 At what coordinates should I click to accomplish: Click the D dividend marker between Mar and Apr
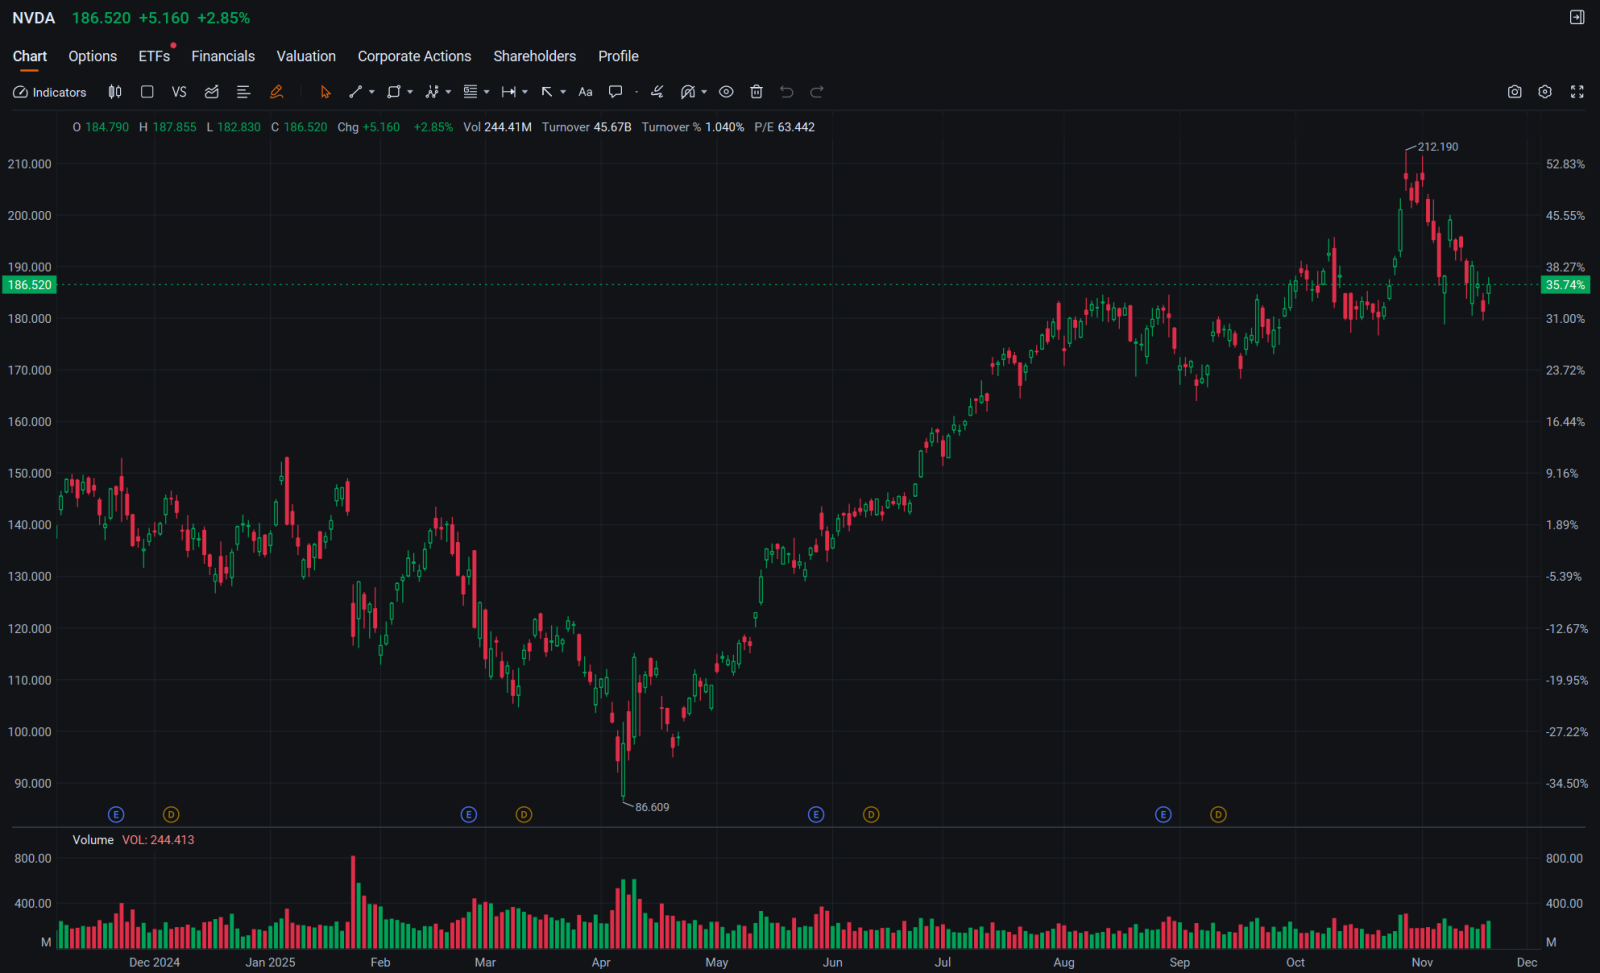[x=524, y=815]
